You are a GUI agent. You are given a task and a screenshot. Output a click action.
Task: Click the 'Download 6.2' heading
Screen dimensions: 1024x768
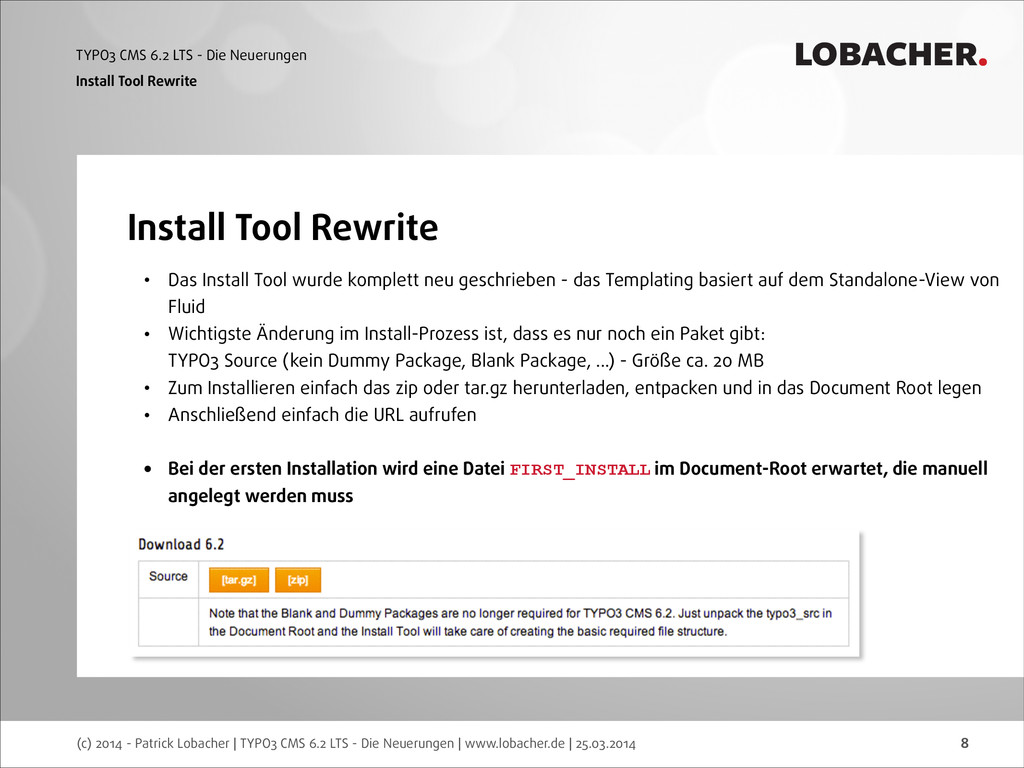tap(181, 544)
